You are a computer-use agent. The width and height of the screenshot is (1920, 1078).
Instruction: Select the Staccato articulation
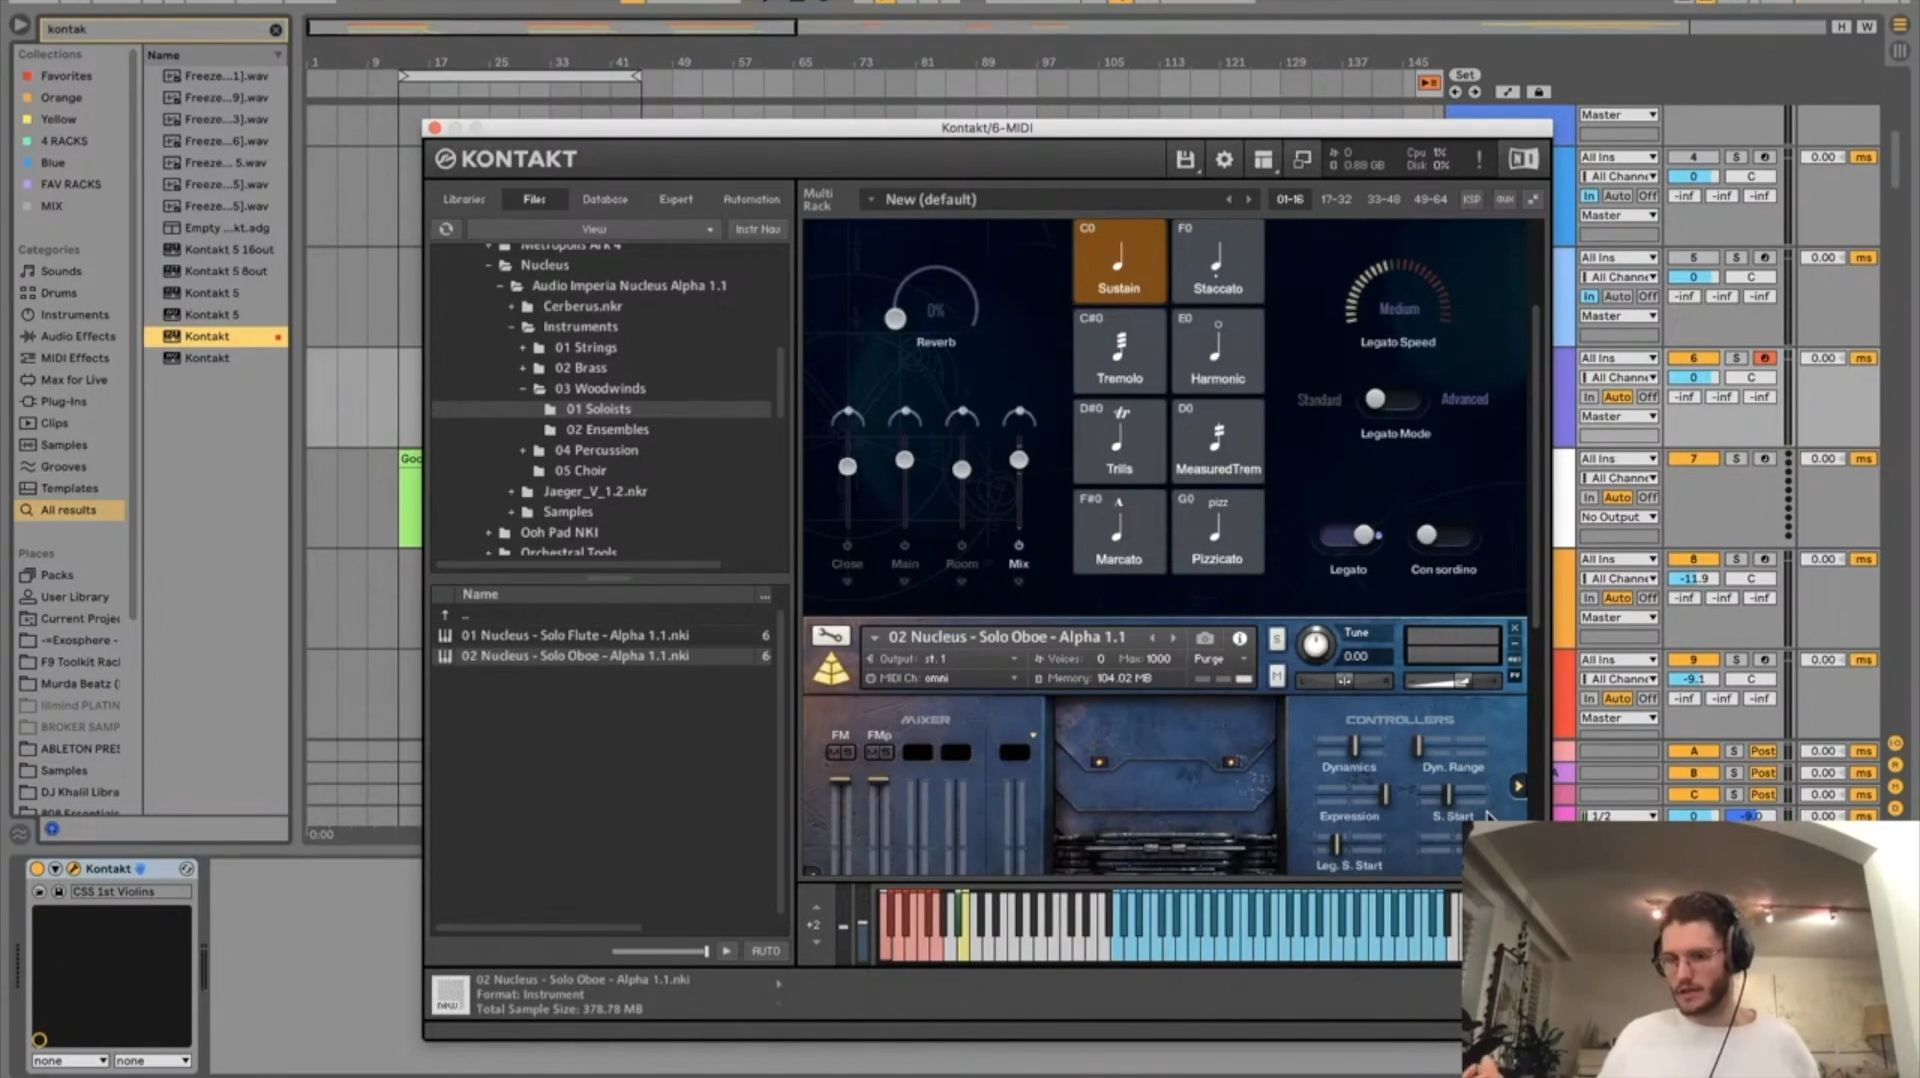point(1217,261)
